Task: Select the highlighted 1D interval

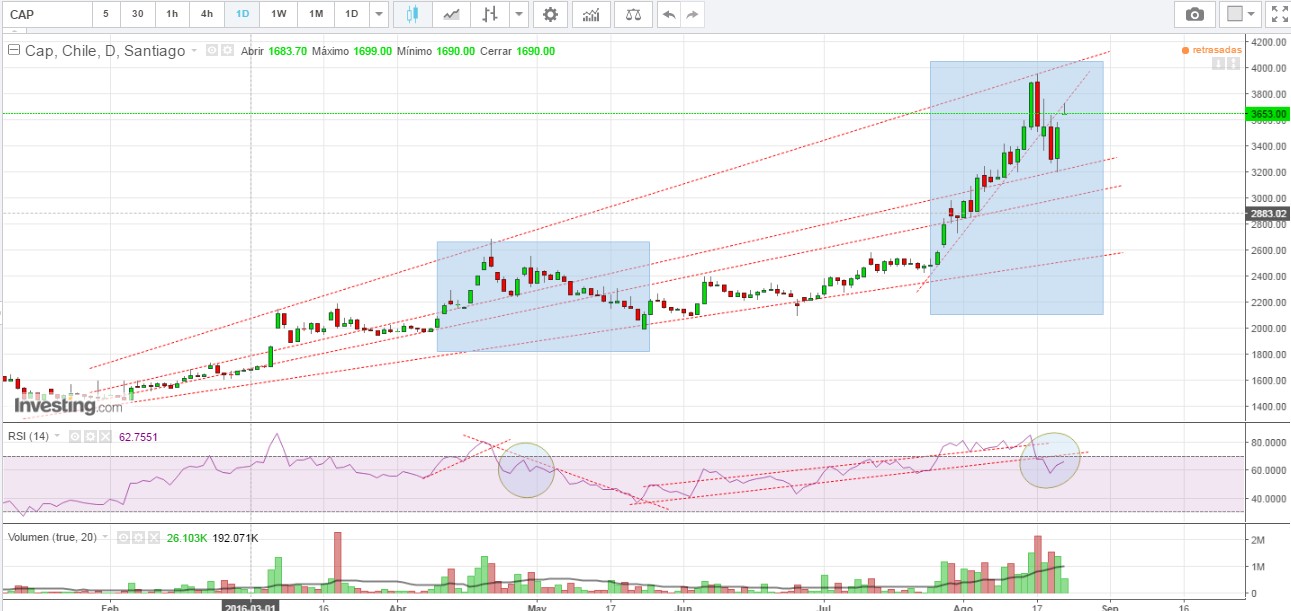Action: [242, 14]
